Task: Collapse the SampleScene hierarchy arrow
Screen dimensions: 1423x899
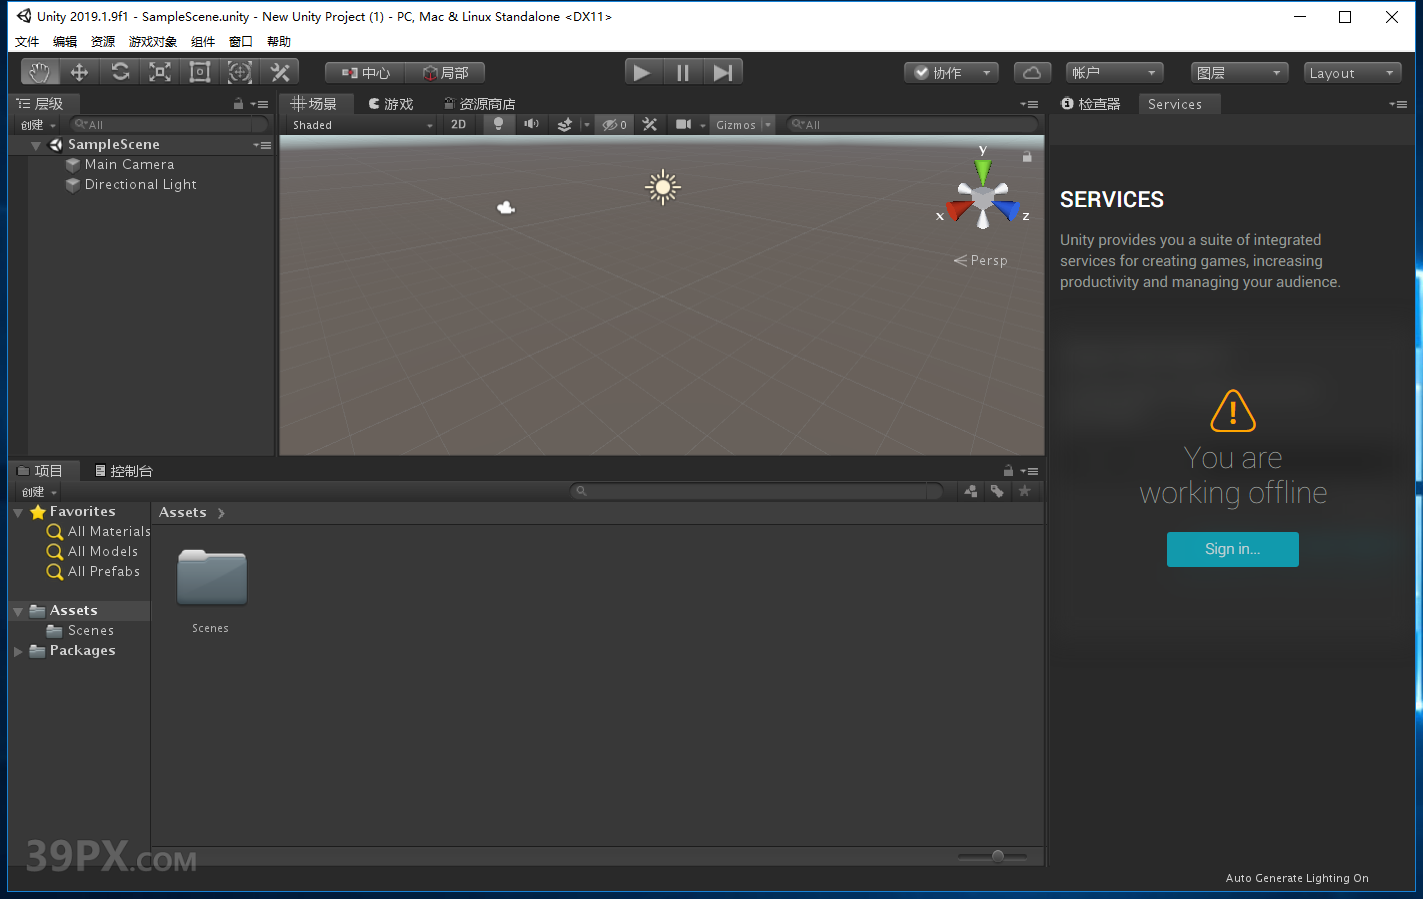Action: pos(36,145)
